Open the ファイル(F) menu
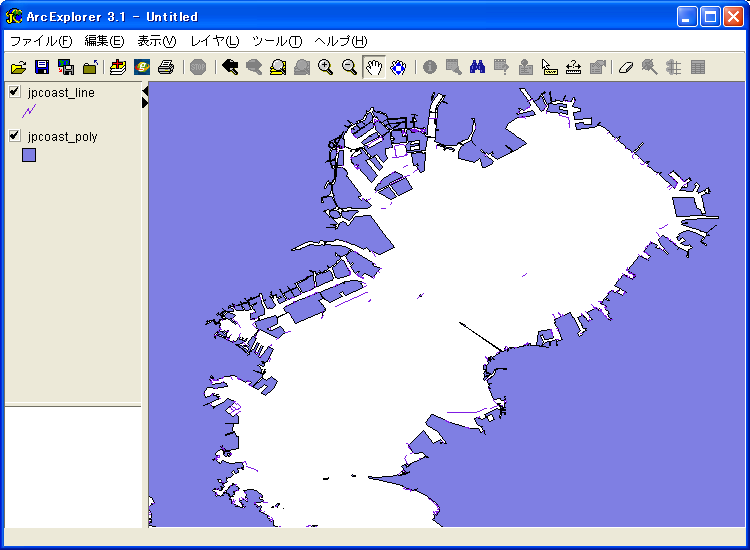Image resolution: width=750 pixels, height=550 pixels. coord(41,41)
